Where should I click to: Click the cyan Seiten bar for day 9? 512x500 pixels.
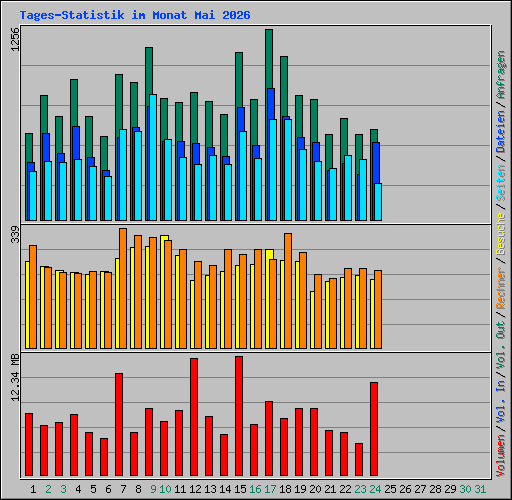click(153, 157)
